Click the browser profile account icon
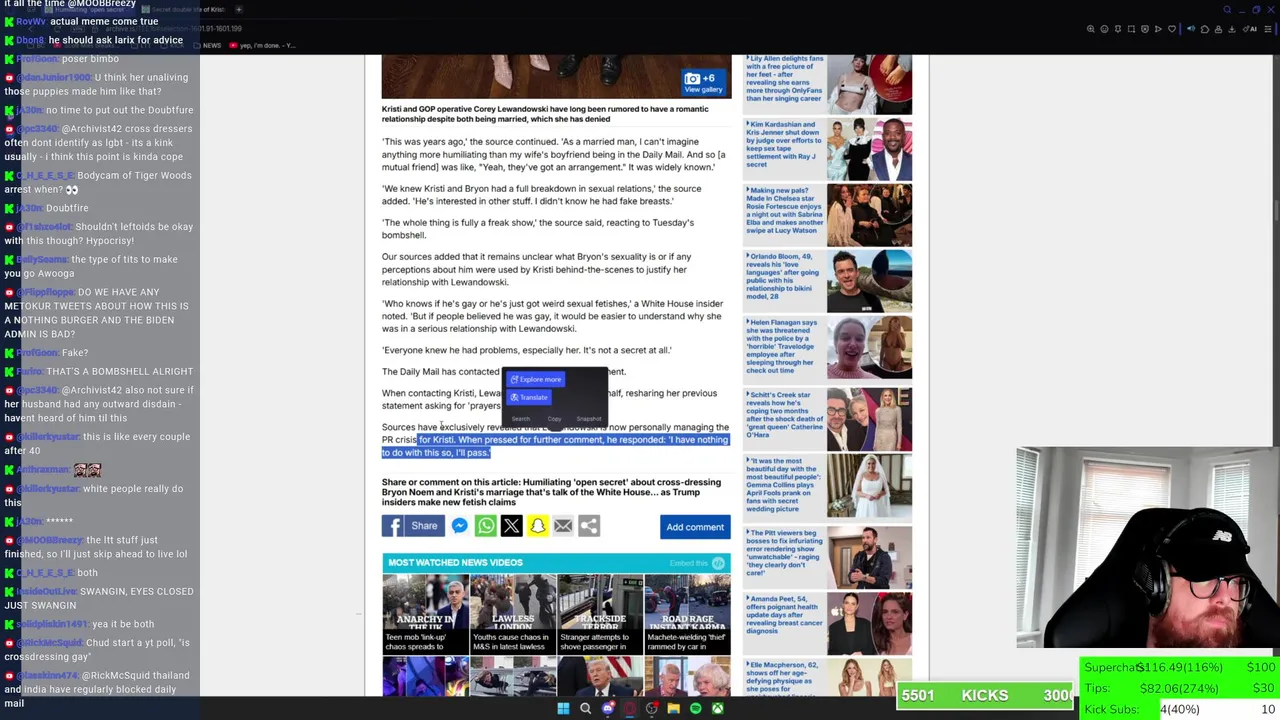 pos(1218,29)
